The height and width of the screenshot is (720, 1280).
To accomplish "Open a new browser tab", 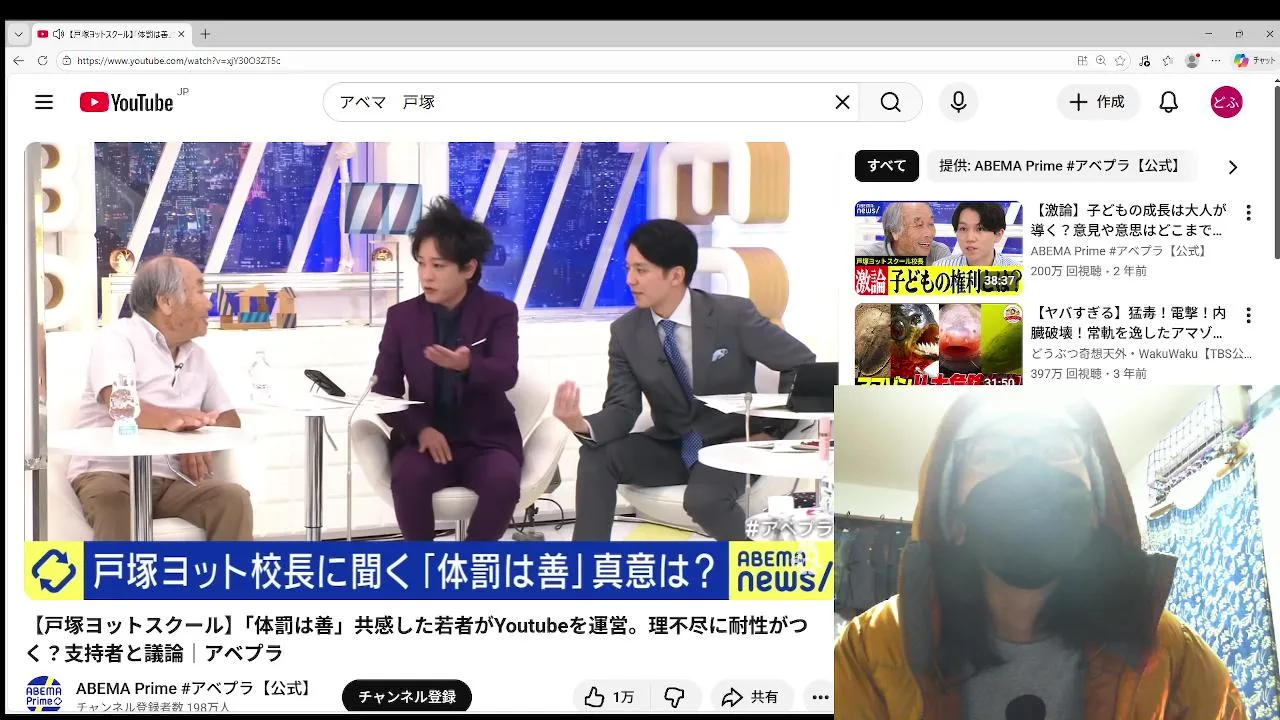I will [x=205, y=34].
